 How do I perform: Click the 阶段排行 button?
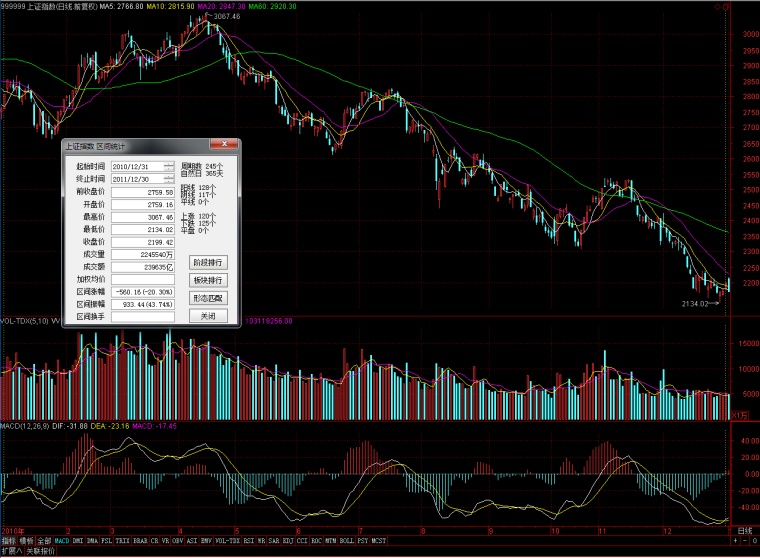tap(208, 262)
